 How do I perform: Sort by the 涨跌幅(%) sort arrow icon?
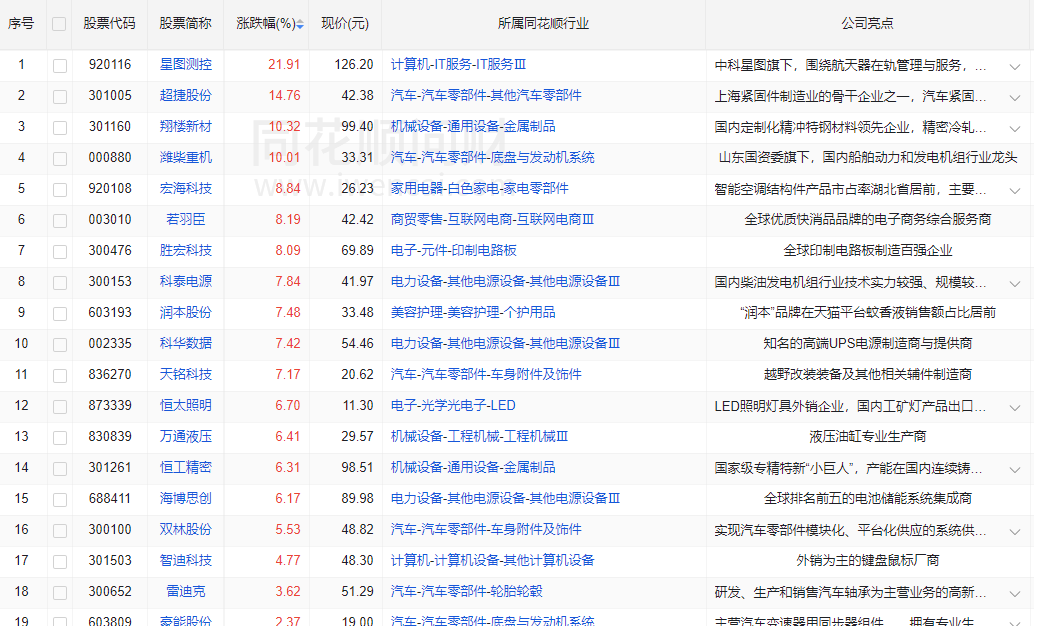[x=300, y=24]
